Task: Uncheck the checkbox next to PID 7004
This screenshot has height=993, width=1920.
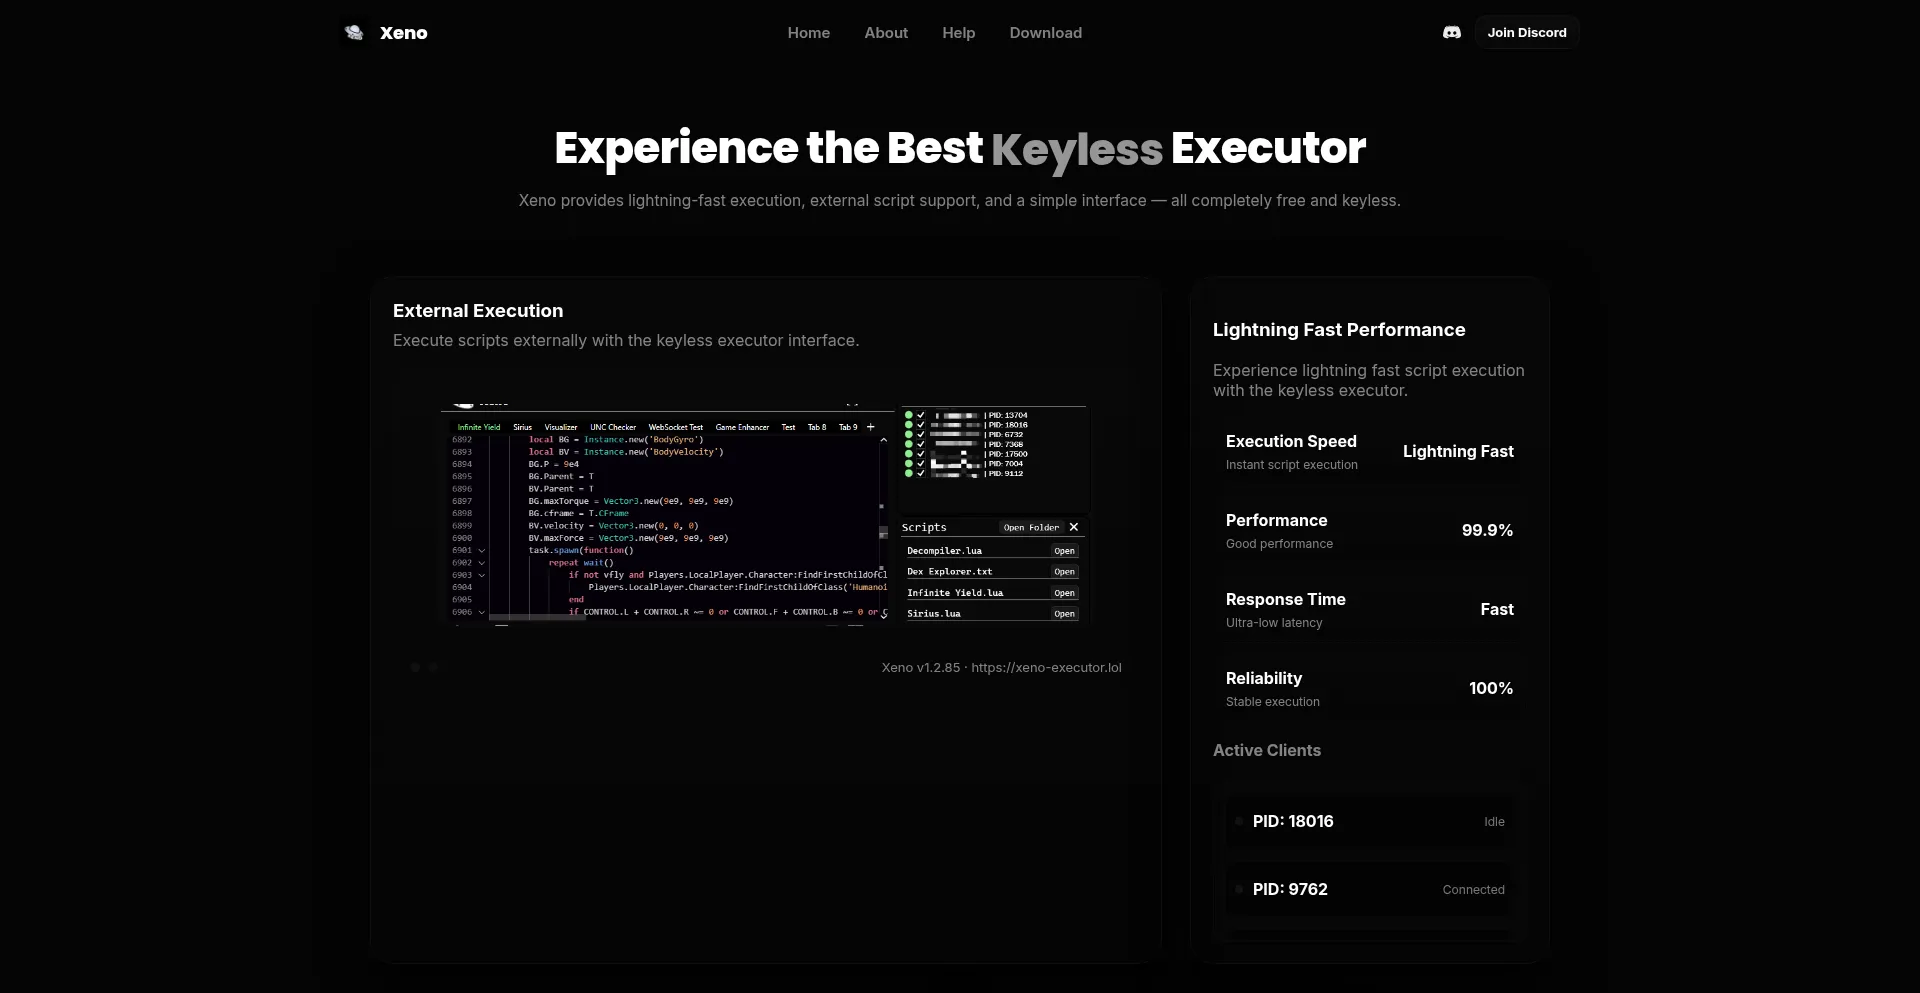Action: tap(921, 464)
